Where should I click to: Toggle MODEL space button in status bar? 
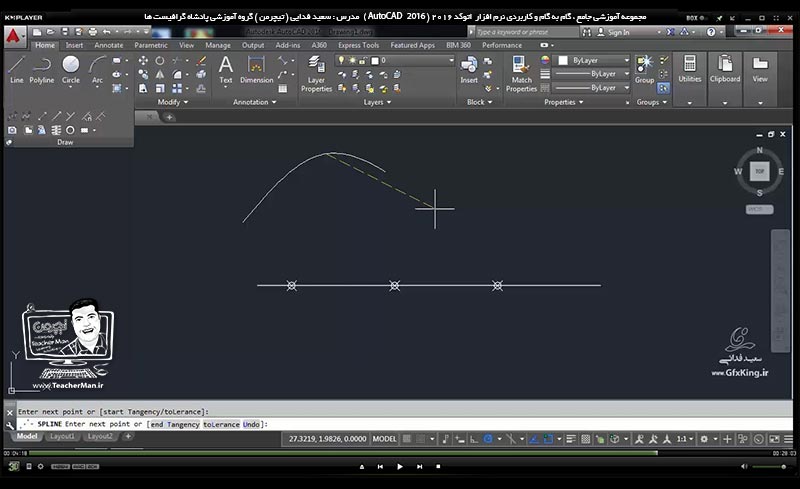click(384, 439)
